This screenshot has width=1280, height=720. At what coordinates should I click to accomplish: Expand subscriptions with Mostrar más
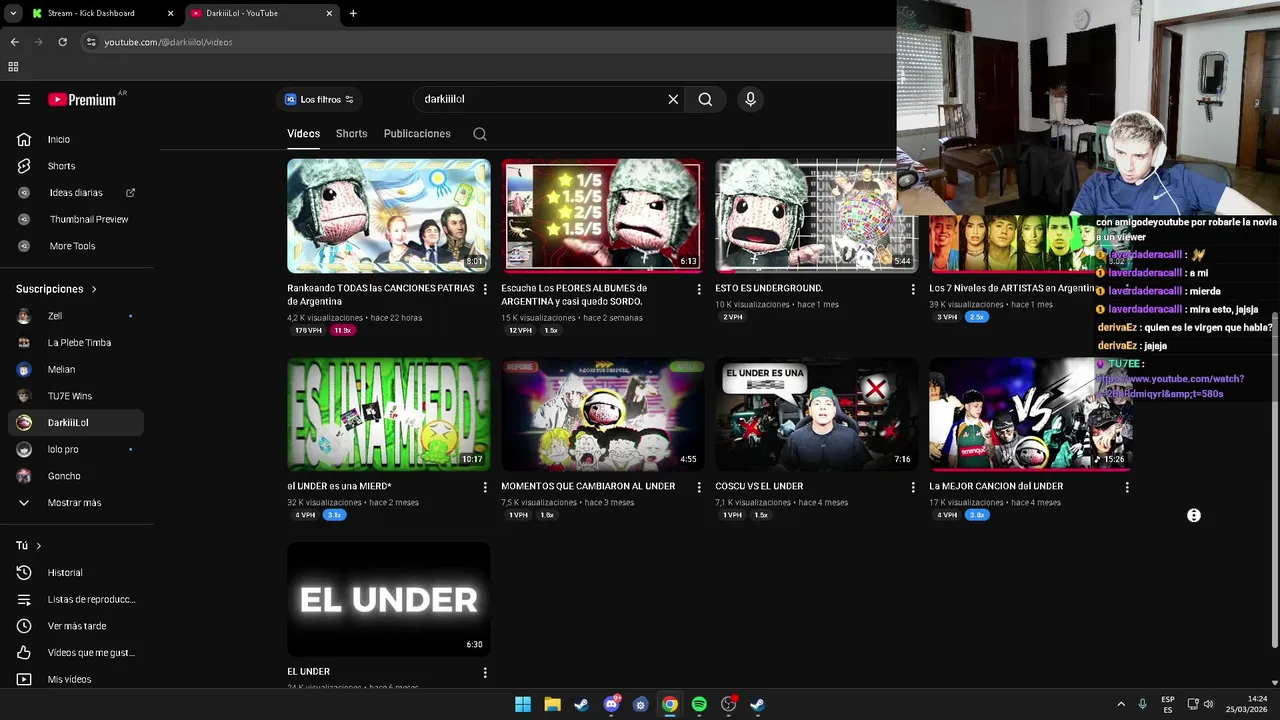(72, 503)
